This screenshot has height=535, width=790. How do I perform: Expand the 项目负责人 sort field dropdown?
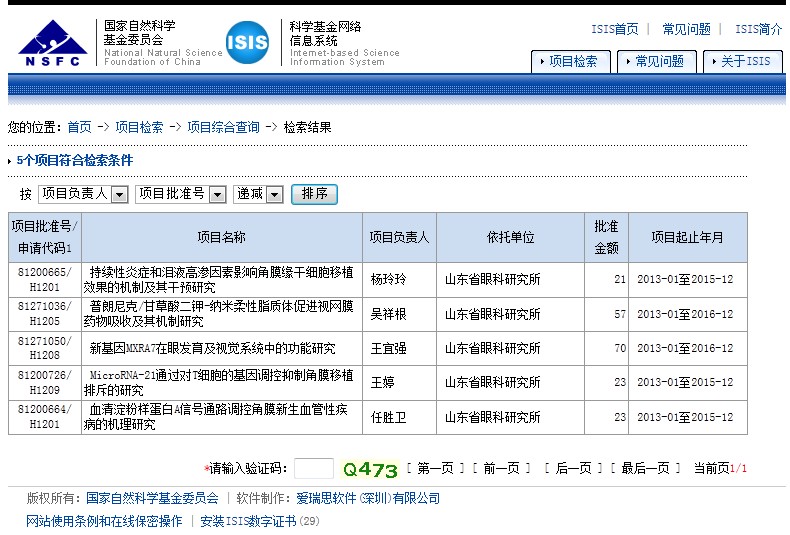[119, 194]
